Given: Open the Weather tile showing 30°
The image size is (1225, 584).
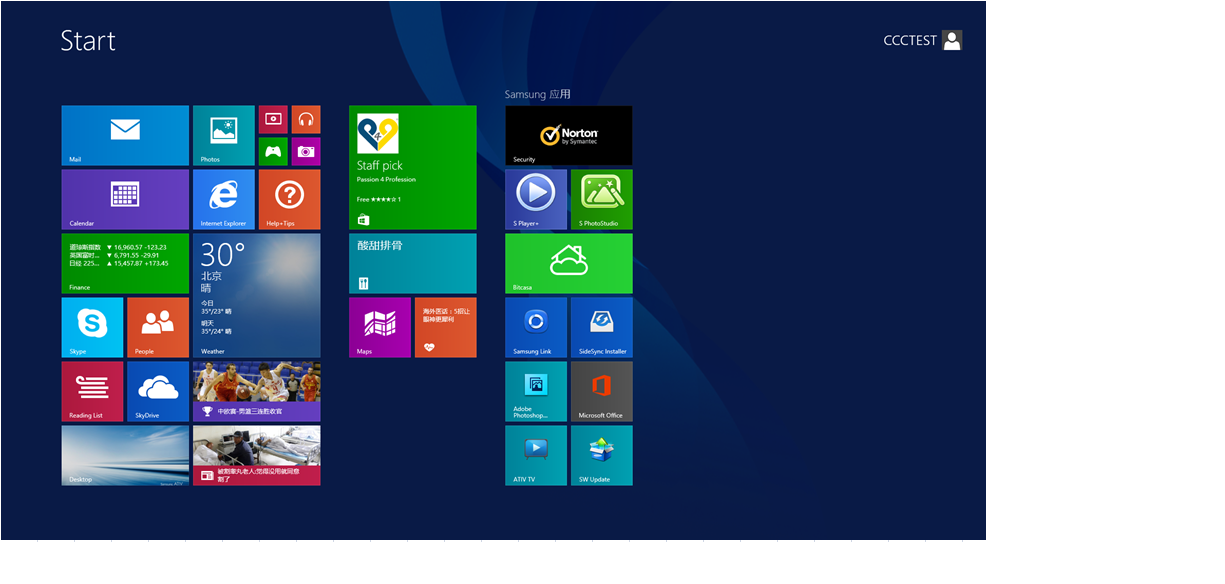Looking at the screenshot, I should coord(256,295).
